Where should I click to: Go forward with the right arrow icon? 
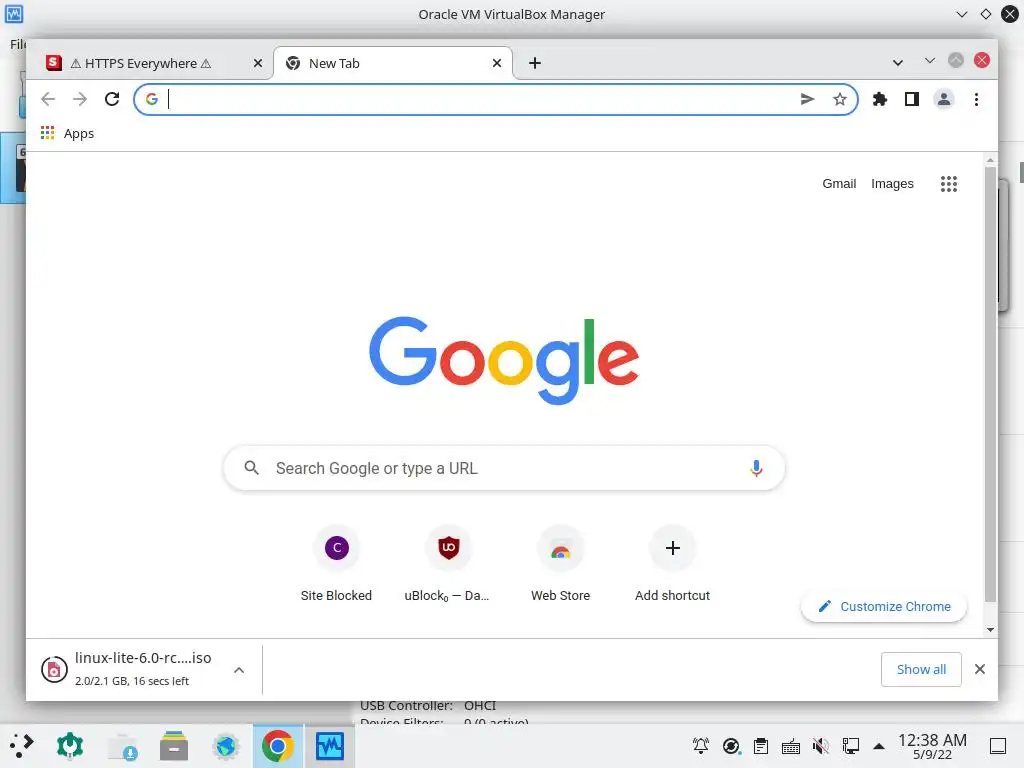80,99
